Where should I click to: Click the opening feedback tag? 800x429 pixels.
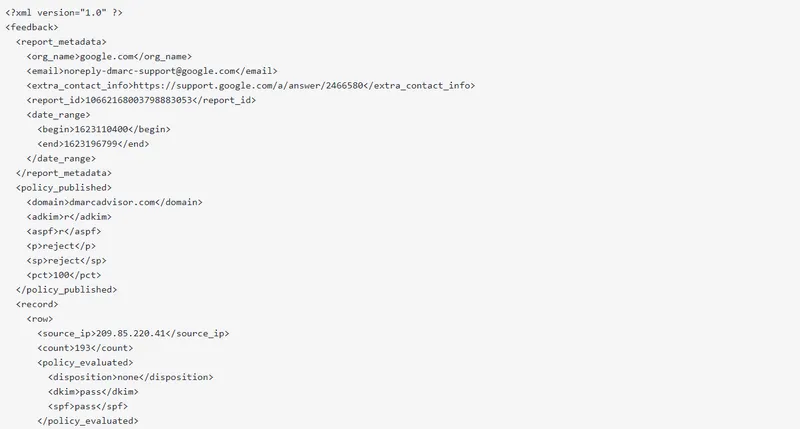[x=31, y=27]
